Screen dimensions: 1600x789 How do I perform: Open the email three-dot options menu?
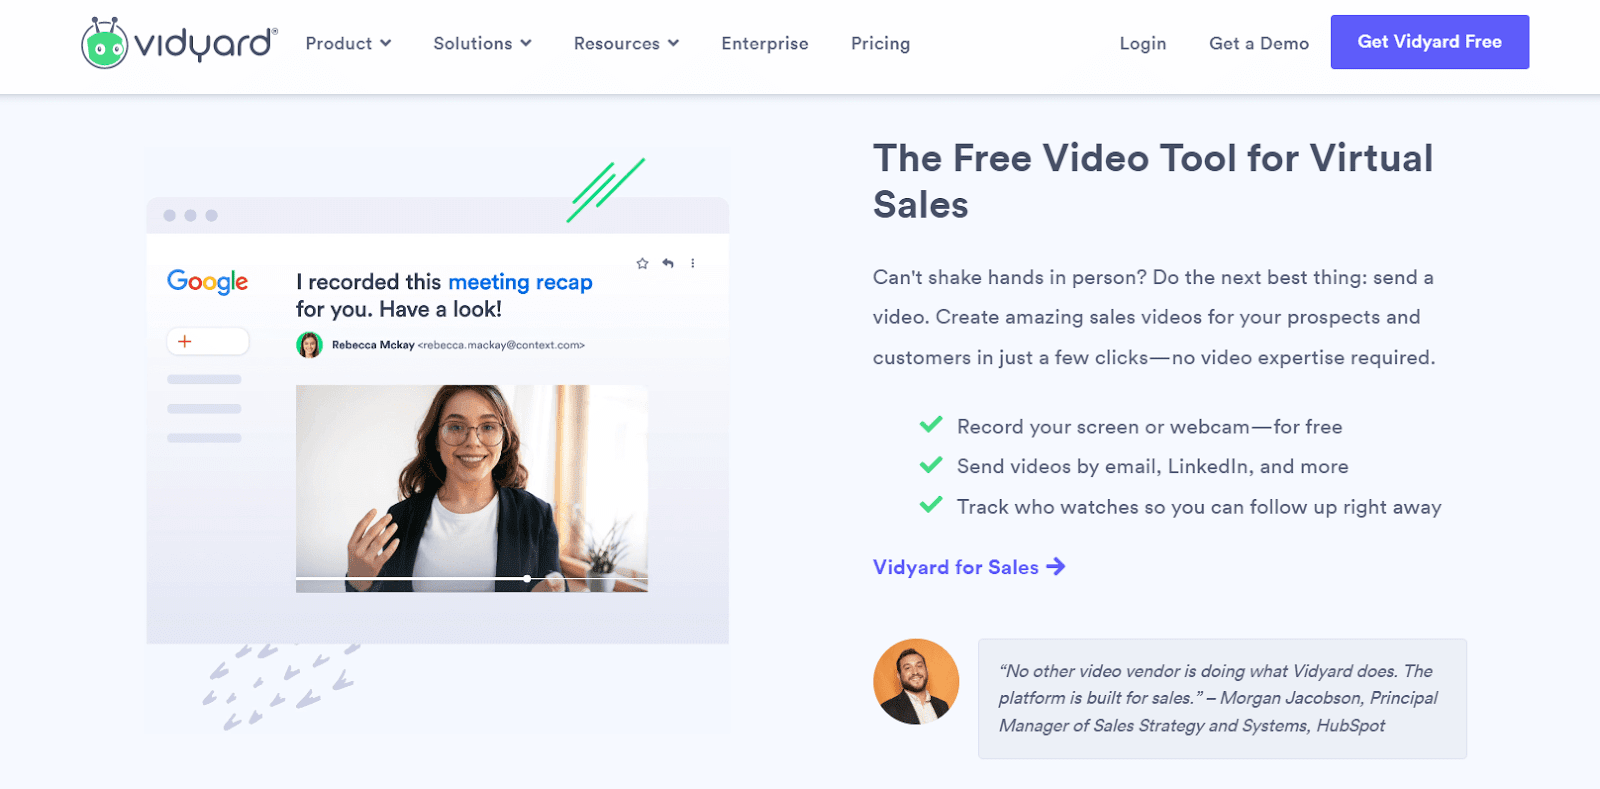click(x=692, y=263)
